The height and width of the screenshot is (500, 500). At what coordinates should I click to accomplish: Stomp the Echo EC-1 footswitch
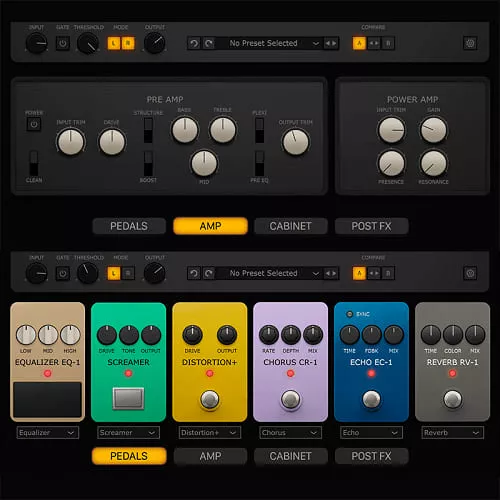[371, 399]
